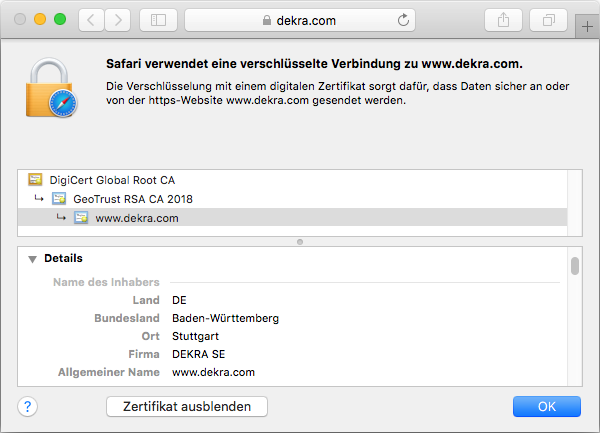Reload the dekra.com page
Viewport: 600px width, 433px height.
[x=403, y=20]
